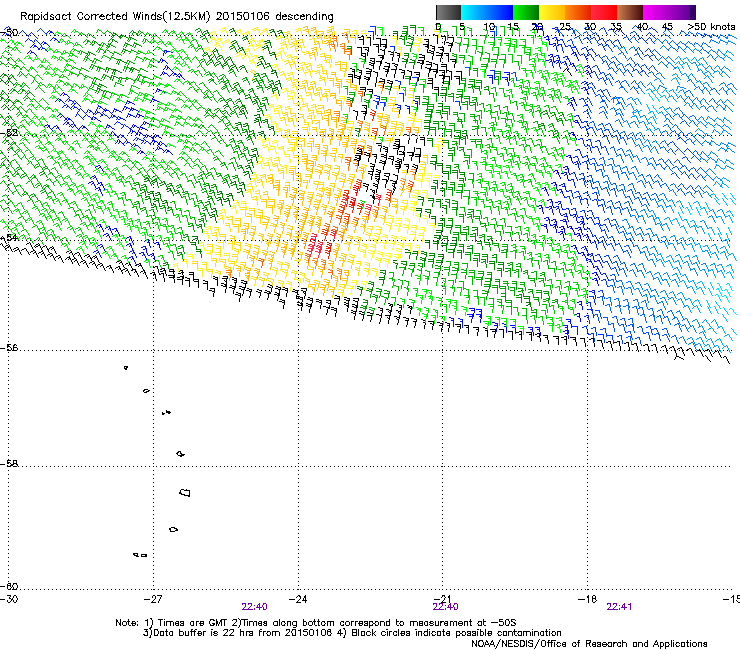Click the brown 35-40 knots legend segment
The width and height of the screenshot is (740, 650).
coord(630,12)
